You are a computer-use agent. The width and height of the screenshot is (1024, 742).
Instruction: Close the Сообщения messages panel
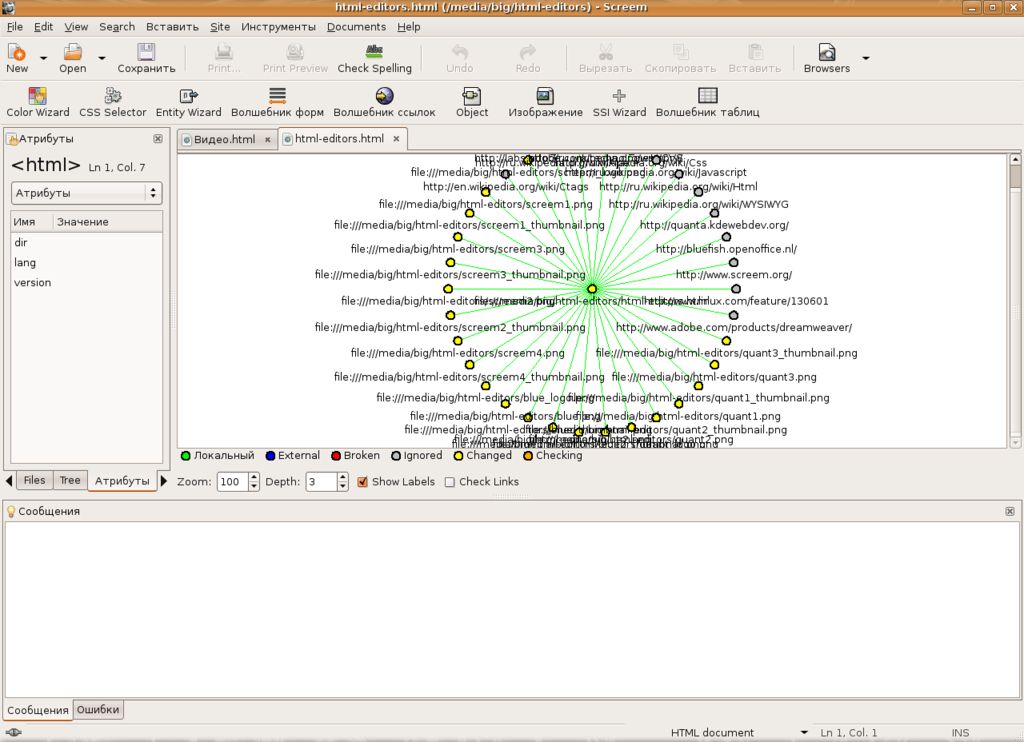[x=1010, y=511]
